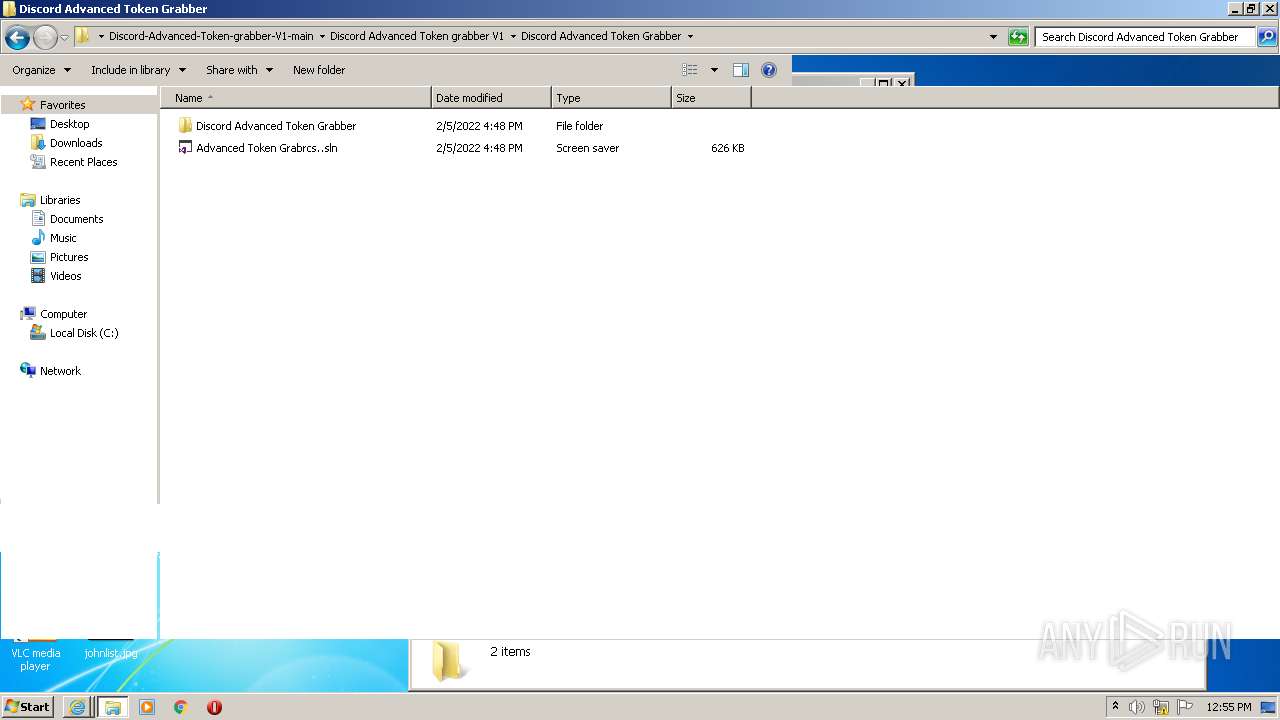1280x720 pixels.
Task: Launch Windows Media Player from taskbar
Action: click(147, 707)
